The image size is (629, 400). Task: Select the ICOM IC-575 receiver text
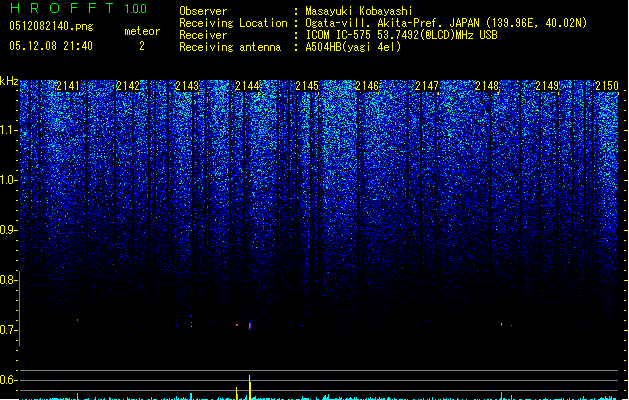401,35
